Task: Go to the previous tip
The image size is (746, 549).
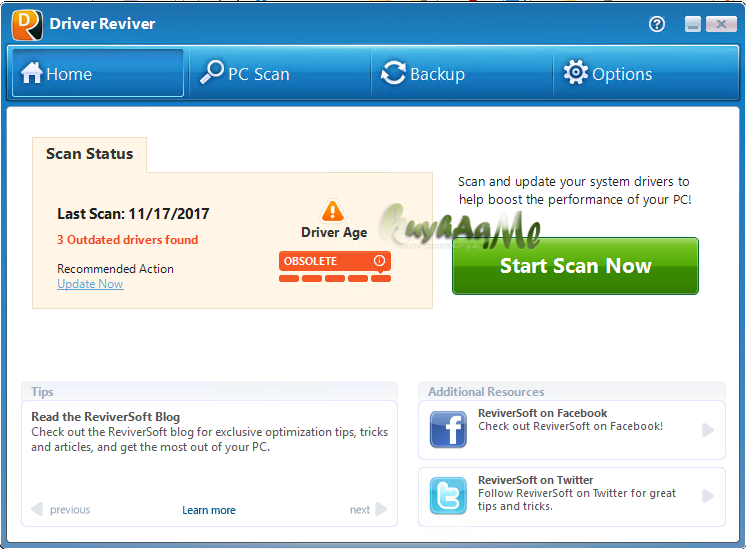Action: (70, 510)
